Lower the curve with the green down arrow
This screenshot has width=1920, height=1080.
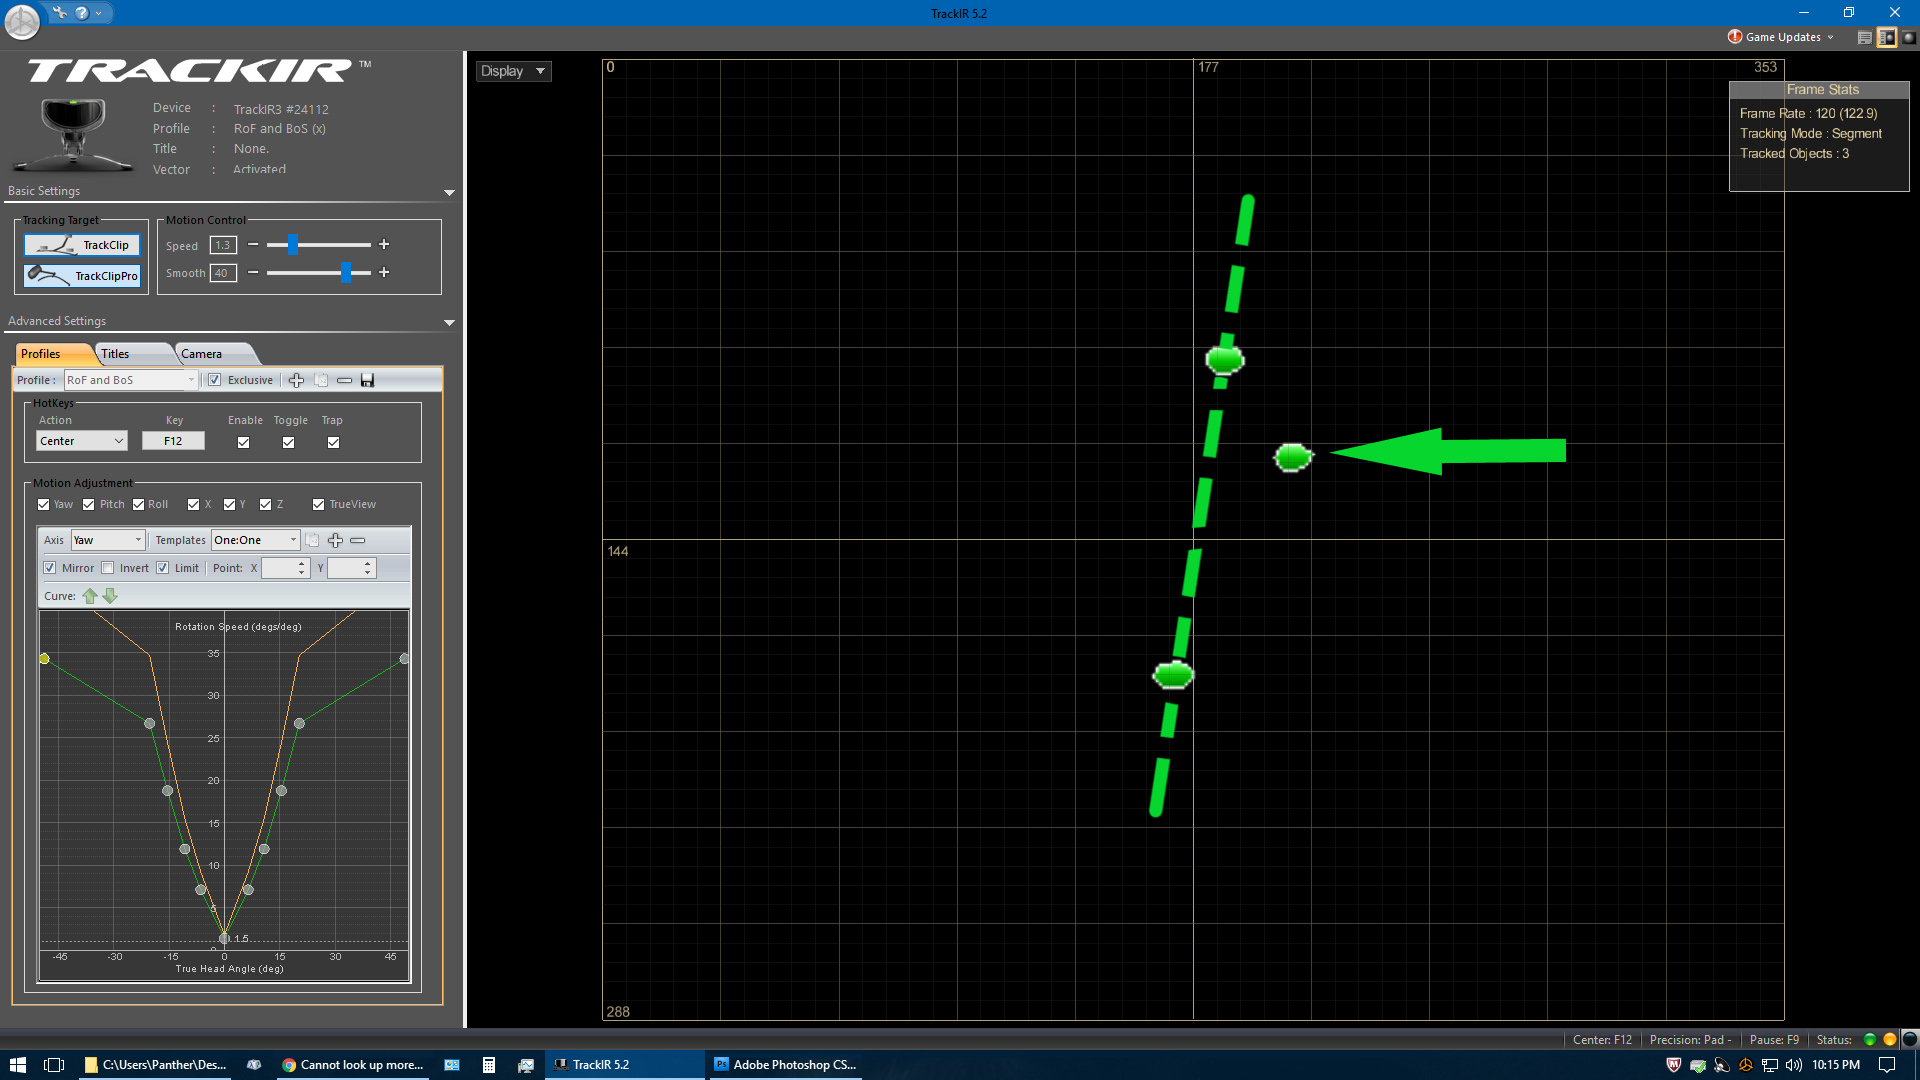click(x=110, y=596)
